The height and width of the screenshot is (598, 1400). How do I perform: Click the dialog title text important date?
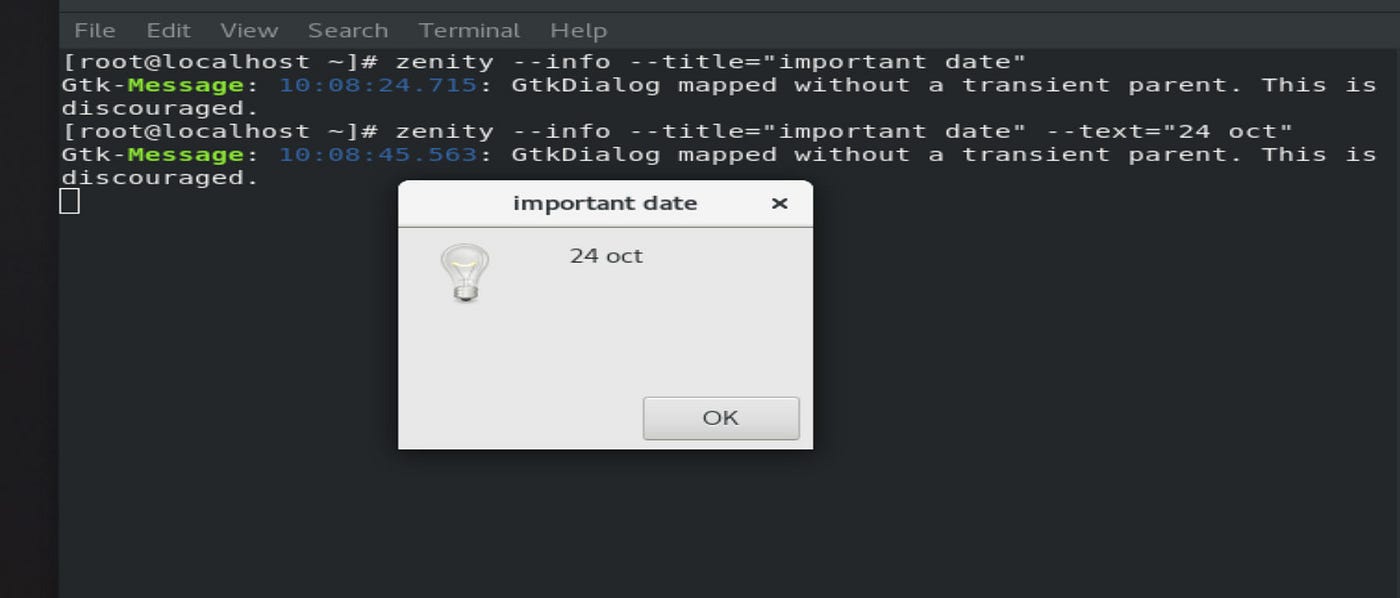point(605,203)
